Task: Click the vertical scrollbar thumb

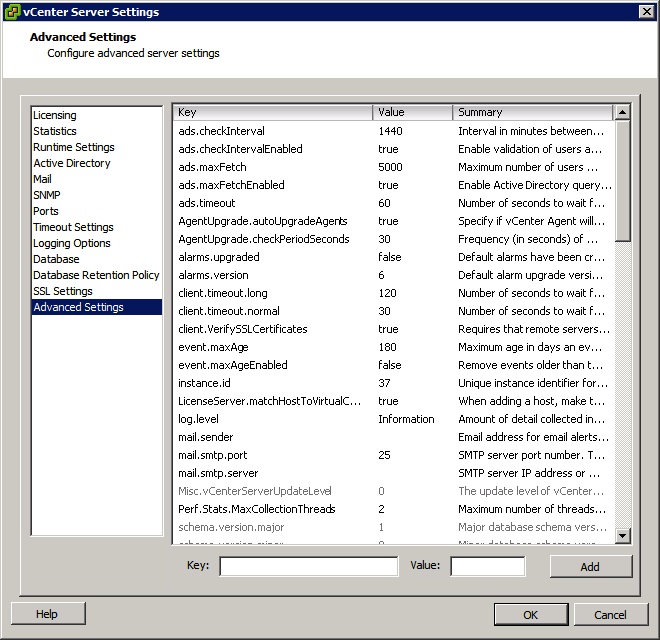Action: coord(622,181)
